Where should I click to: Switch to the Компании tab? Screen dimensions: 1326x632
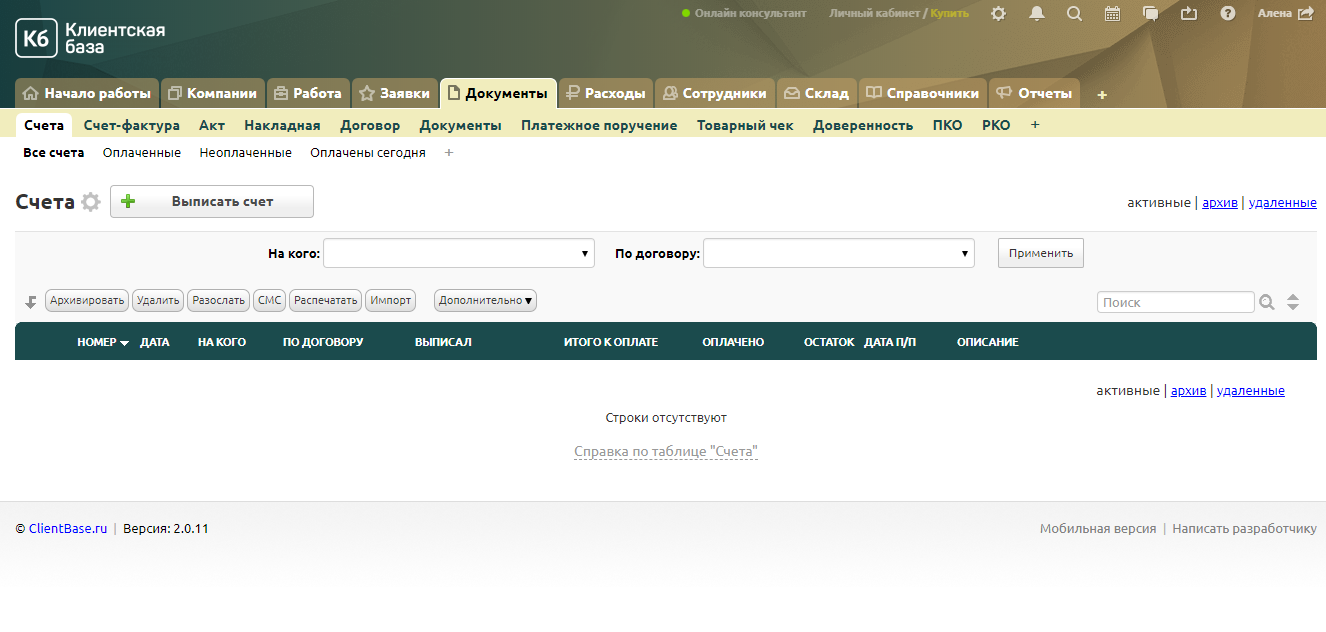coord(213,93)
